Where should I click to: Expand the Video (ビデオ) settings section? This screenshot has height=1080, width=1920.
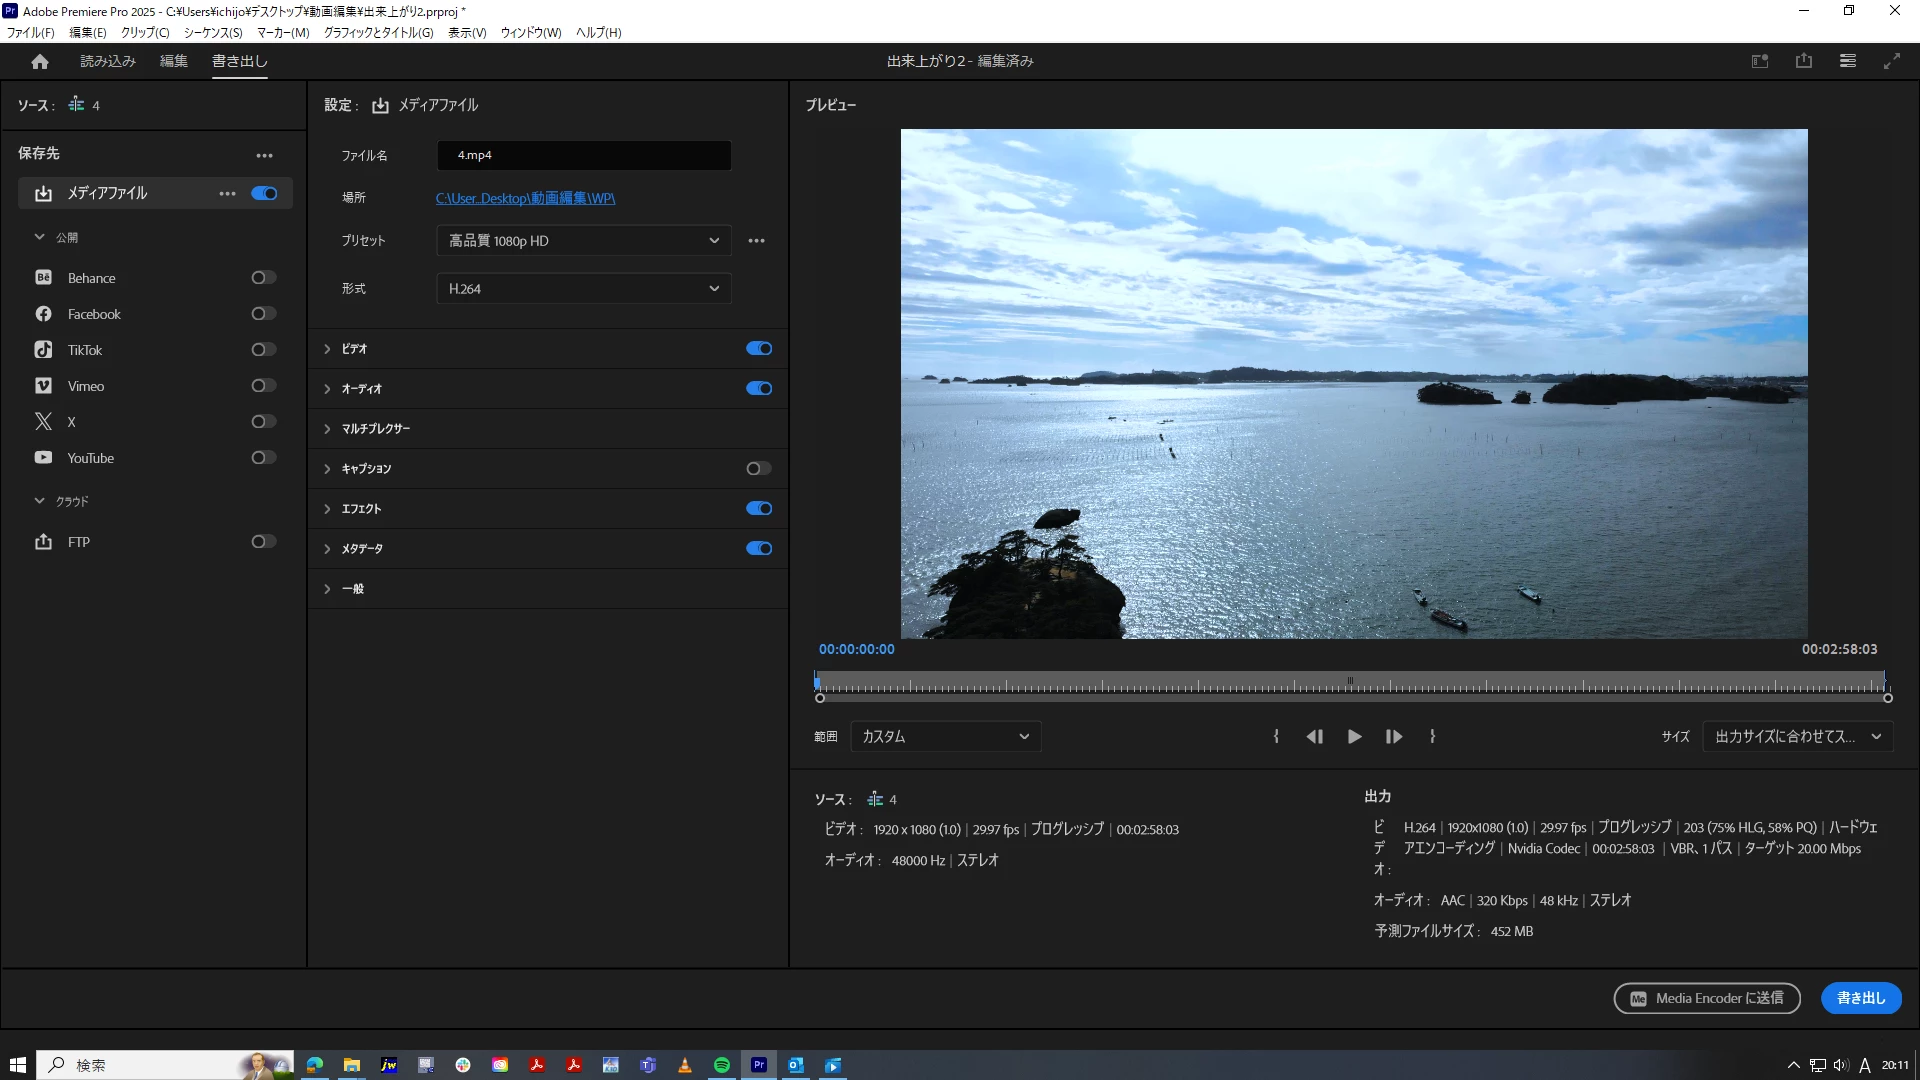(x=327, y=349)
